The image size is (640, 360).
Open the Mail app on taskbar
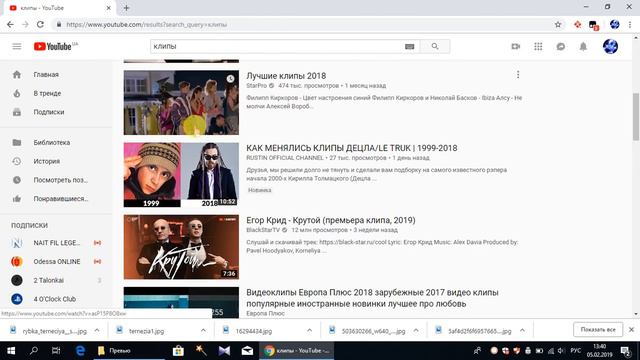247,351
